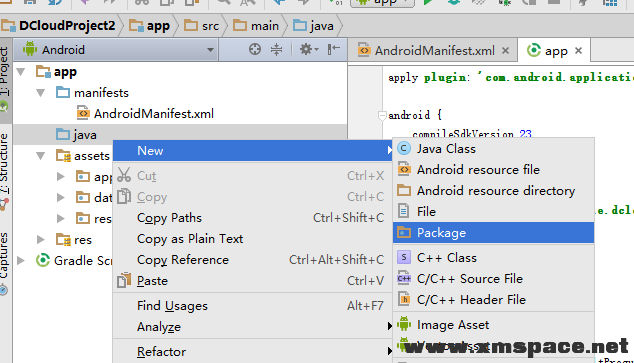Create new Image Asset
The height and width of the screenshot is (363, 634).
[x=493, y=325]
